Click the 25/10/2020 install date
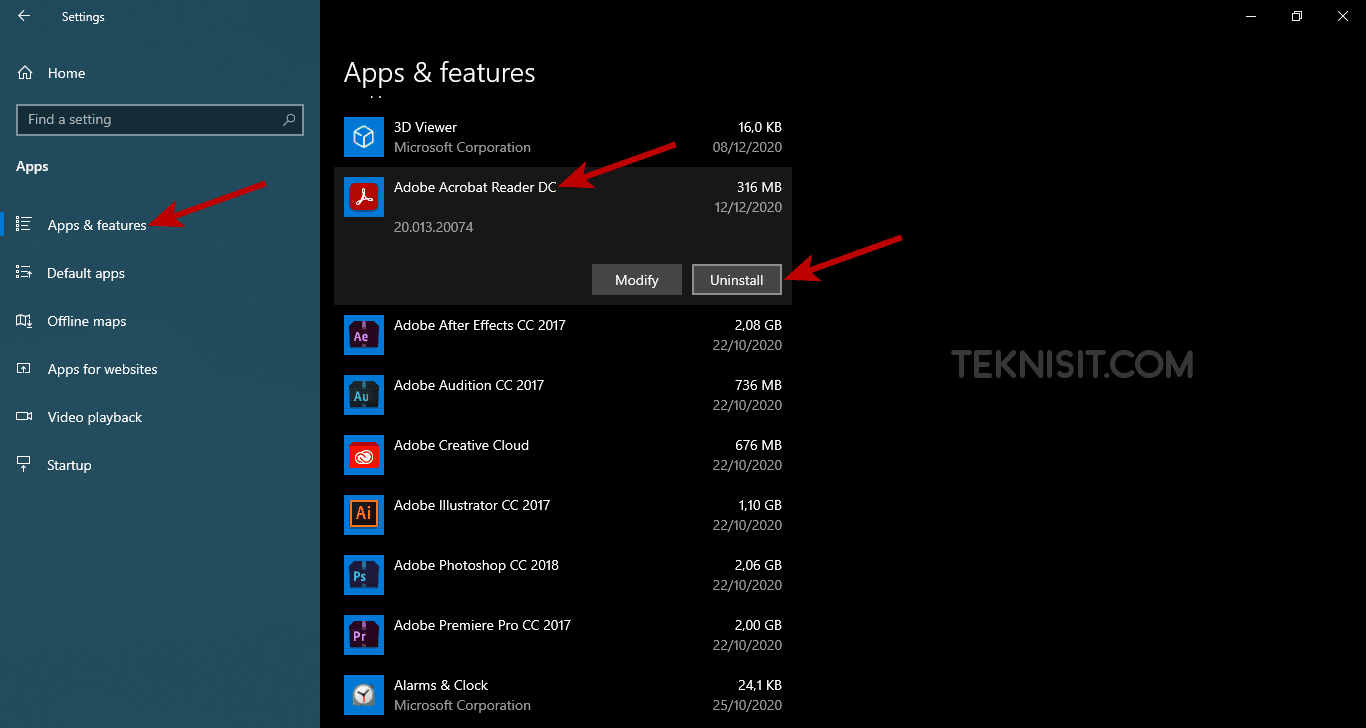The width and height of the screenshot is (1366, 728). point(748,705)
